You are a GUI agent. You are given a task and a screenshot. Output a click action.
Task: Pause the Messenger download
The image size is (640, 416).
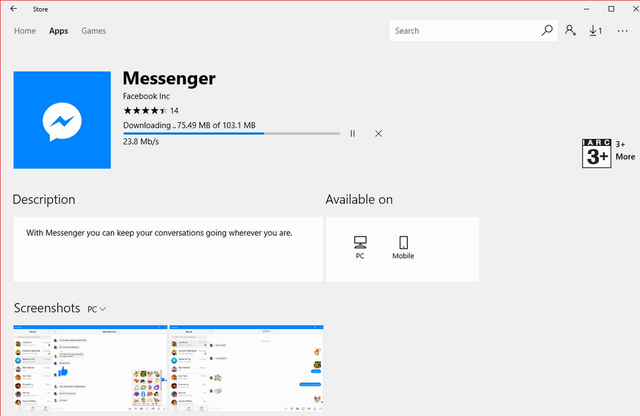click(x=353, y=133)
